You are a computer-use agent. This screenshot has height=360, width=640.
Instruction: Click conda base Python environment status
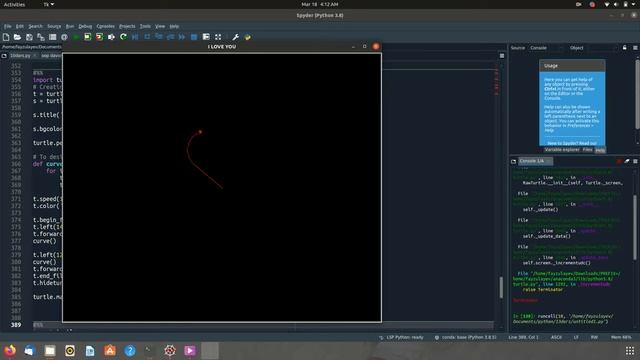(465, 338)
